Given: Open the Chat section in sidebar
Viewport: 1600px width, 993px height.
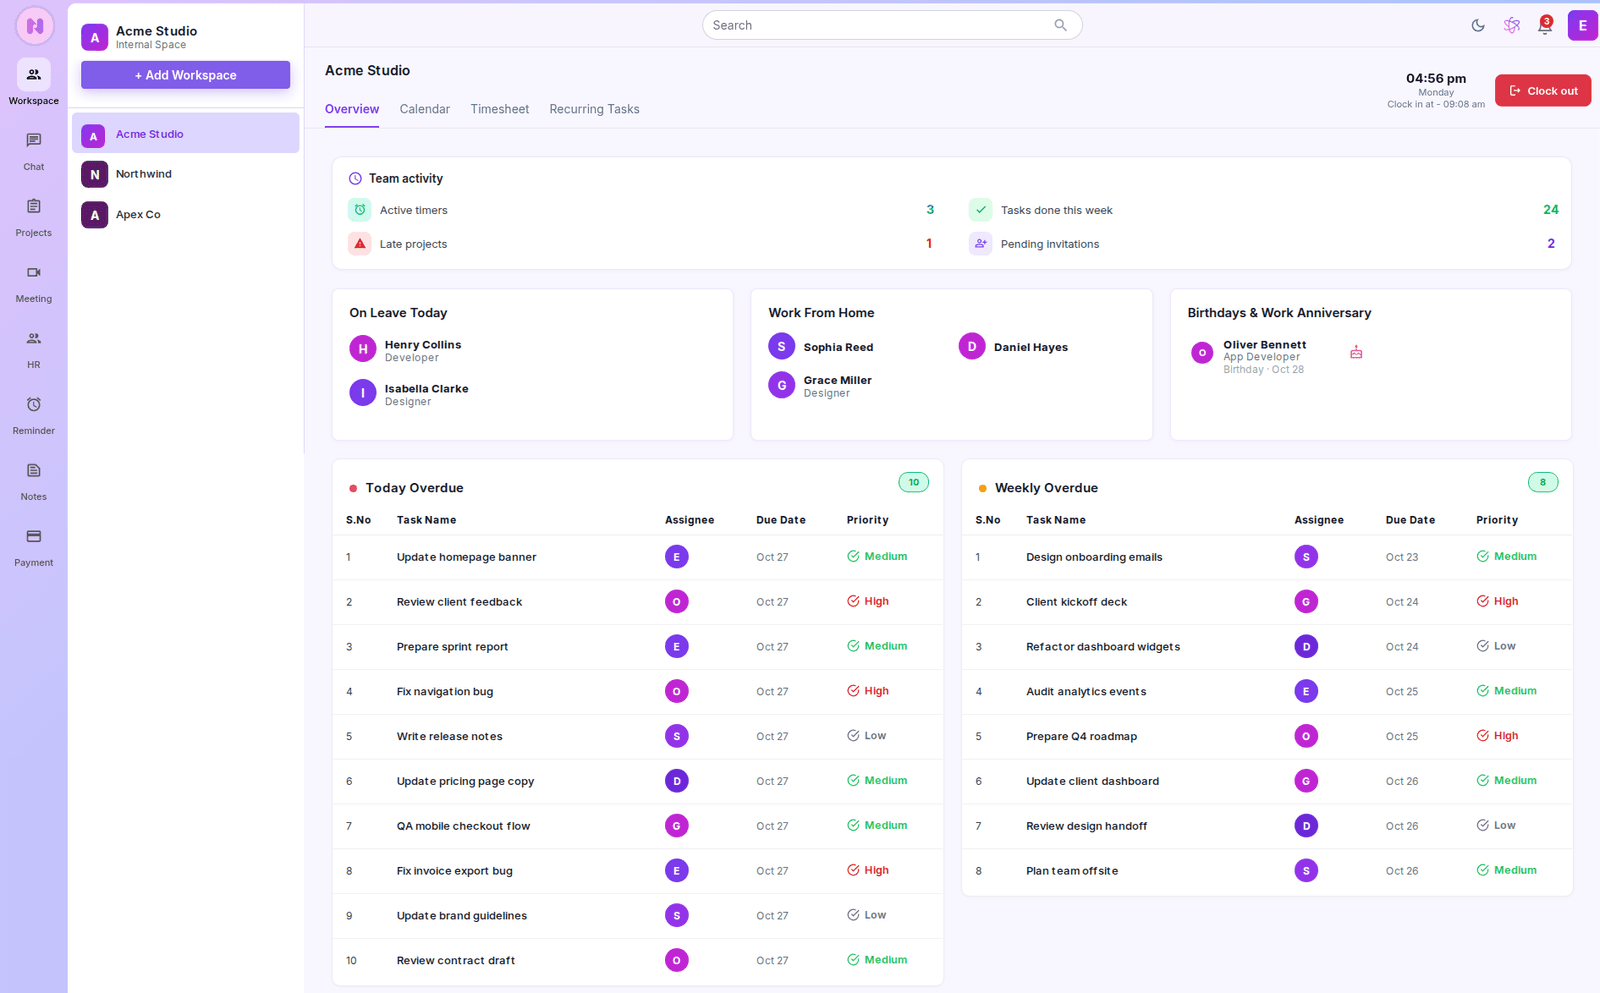Looking at the screenshot, I should [x=33, y=150].
